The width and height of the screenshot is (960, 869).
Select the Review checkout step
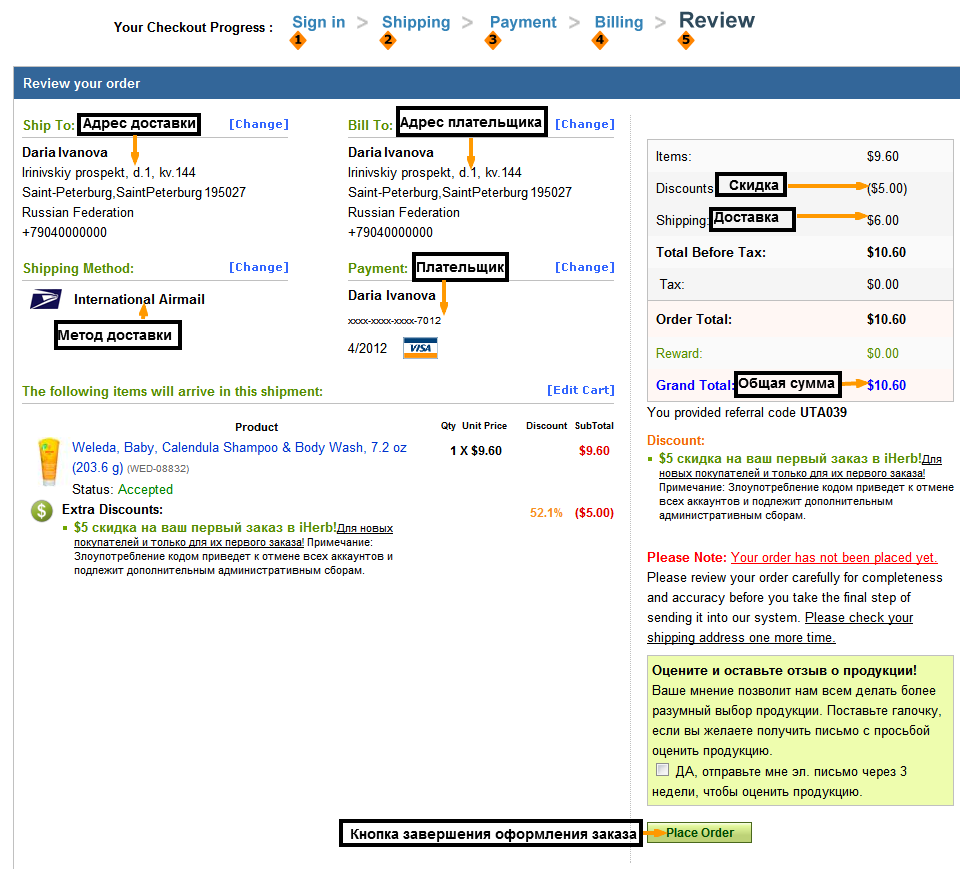(x=716, y=20)
